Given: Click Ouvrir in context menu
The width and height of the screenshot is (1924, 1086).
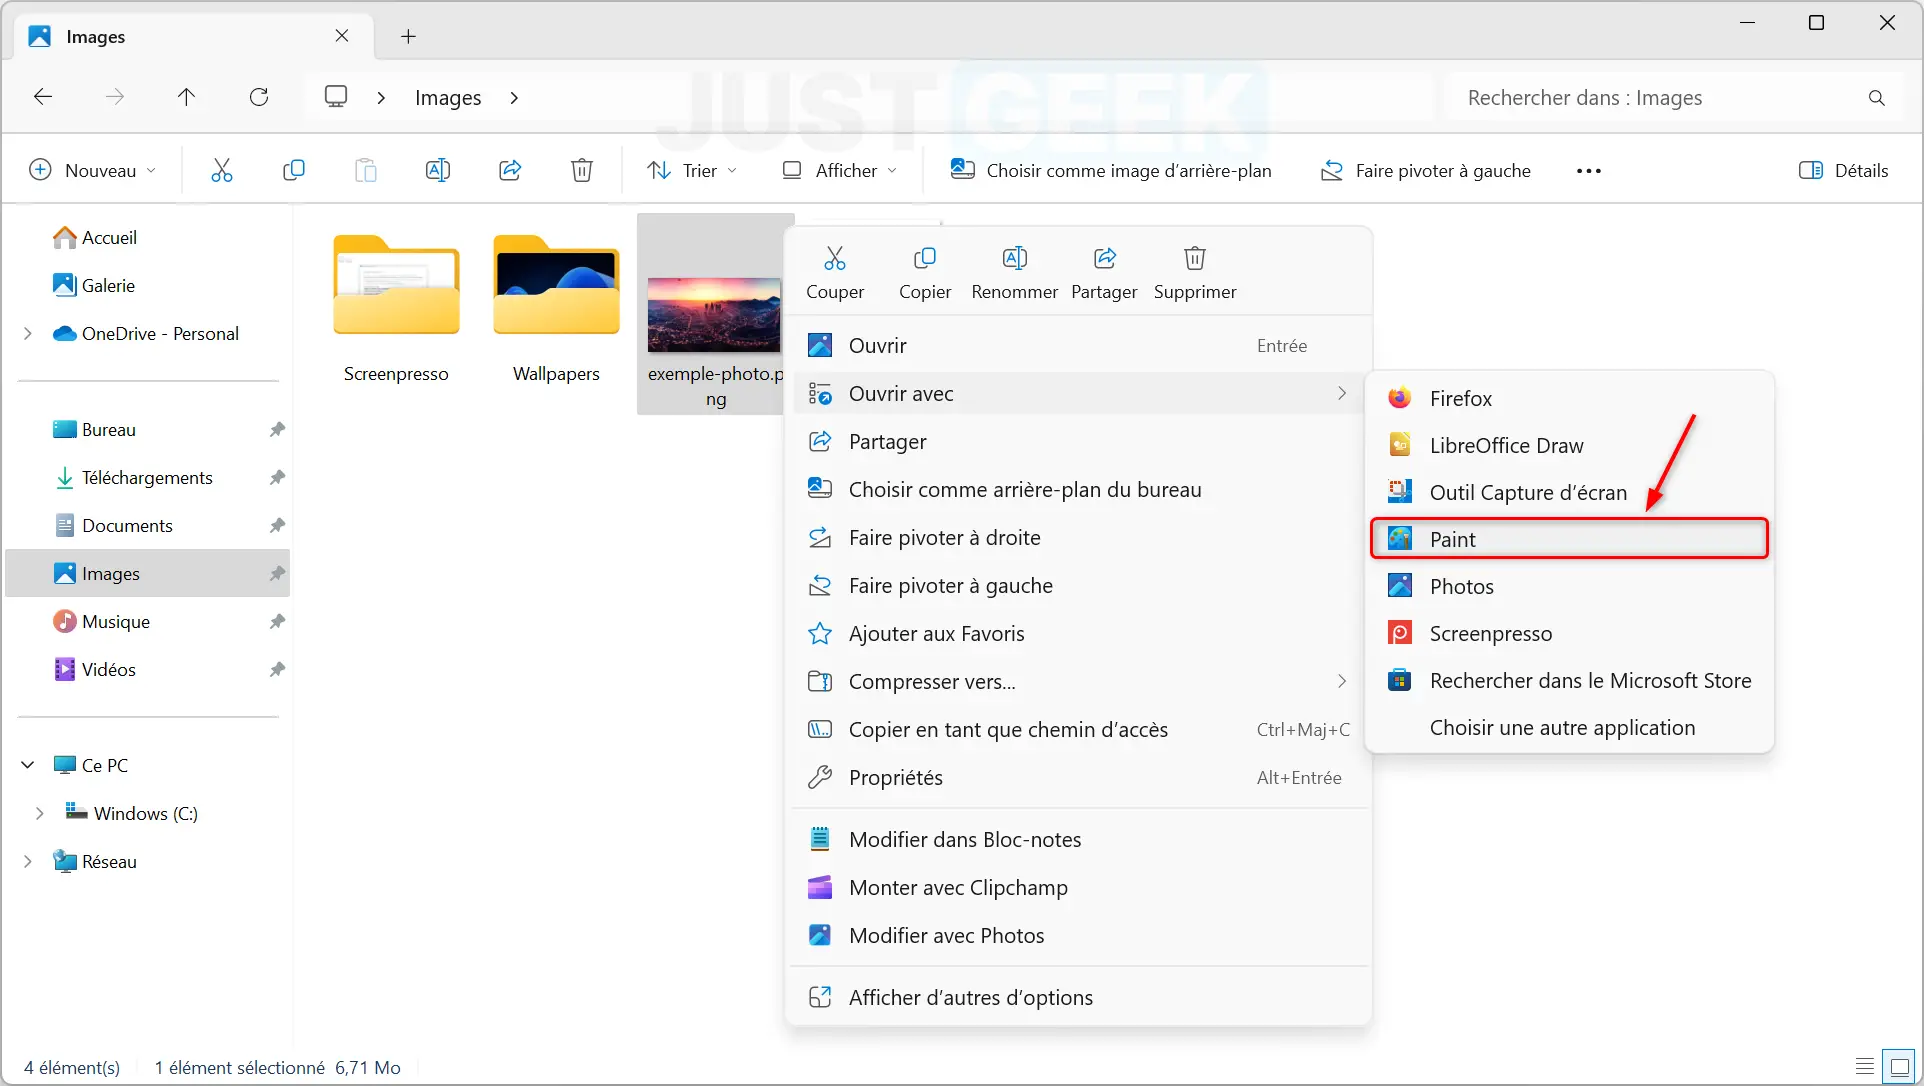Looking at the screenshot, I should point(1080,345).
